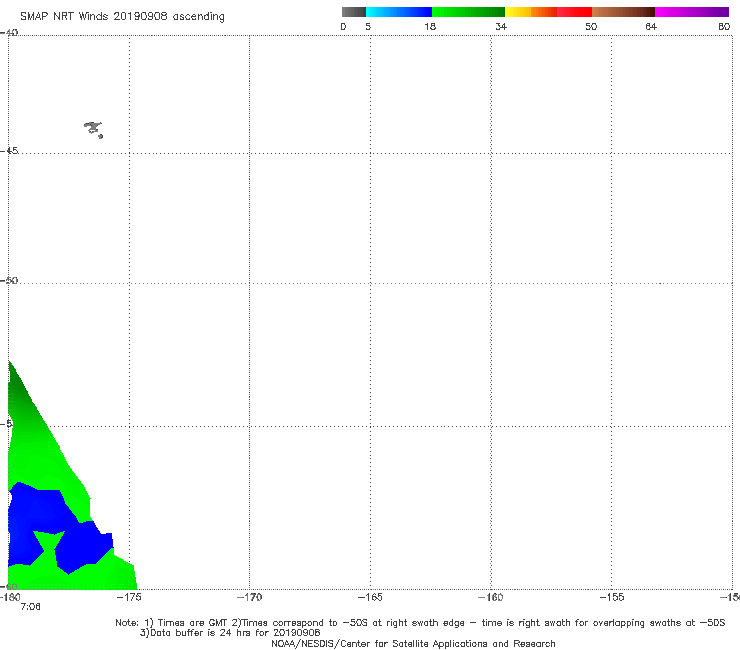Screen dimensions: 740x650
Task: Click the green 18-34 segment of the color bar
Action: click(x=468, y=12)
